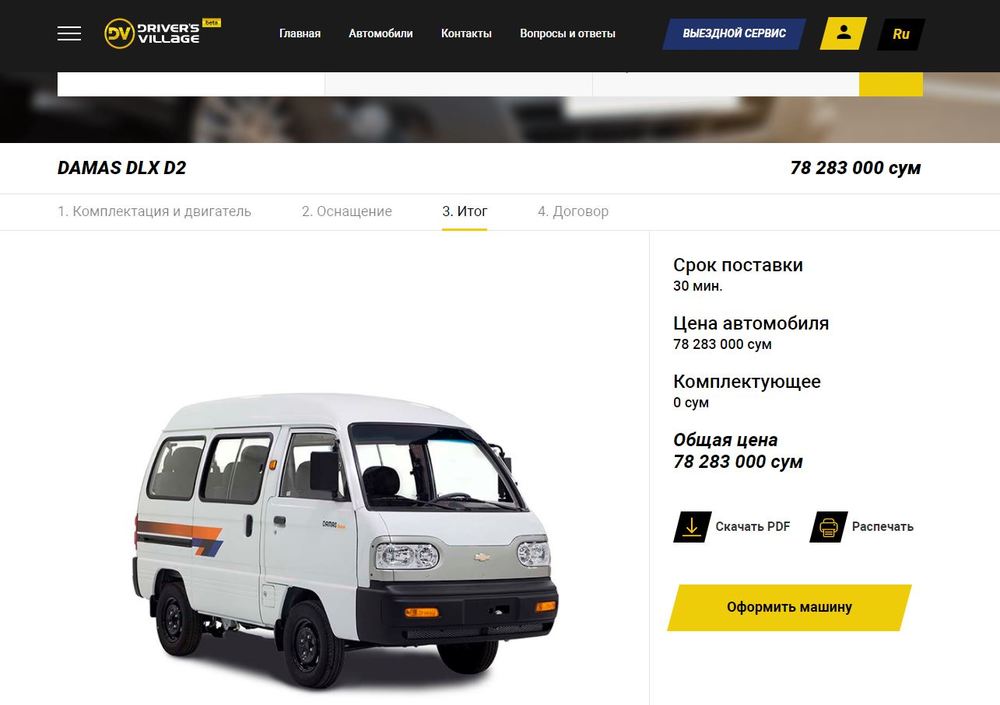
Task: Open Автомобили menu item
Action: (x=381, y=33)
